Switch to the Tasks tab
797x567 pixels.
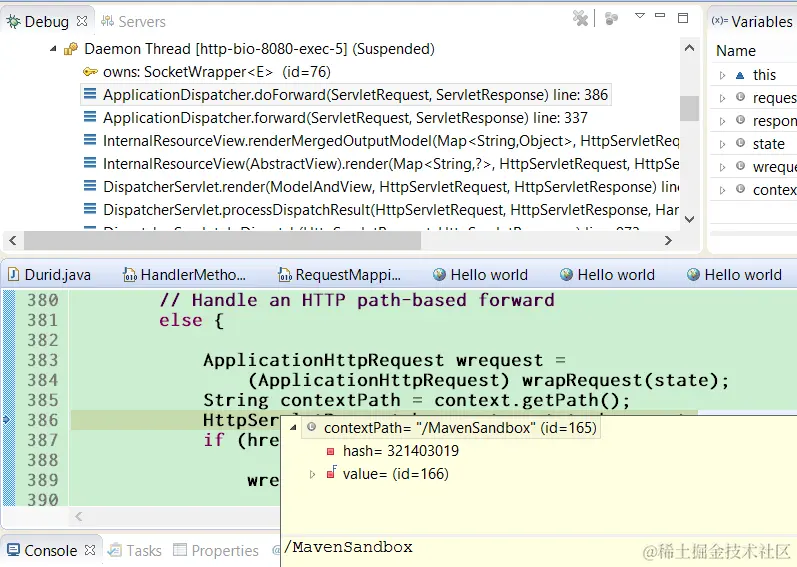135,551
